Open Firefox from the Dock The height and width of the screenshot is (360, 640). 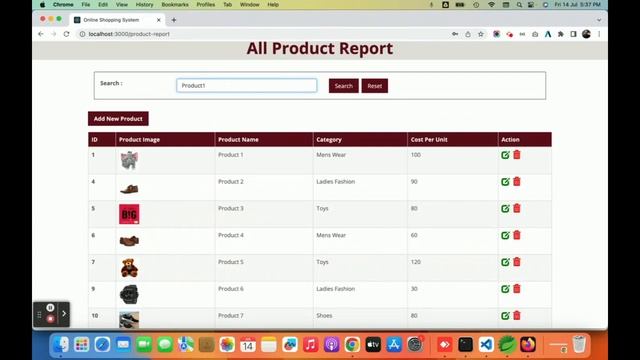click(x=528, y=344)
